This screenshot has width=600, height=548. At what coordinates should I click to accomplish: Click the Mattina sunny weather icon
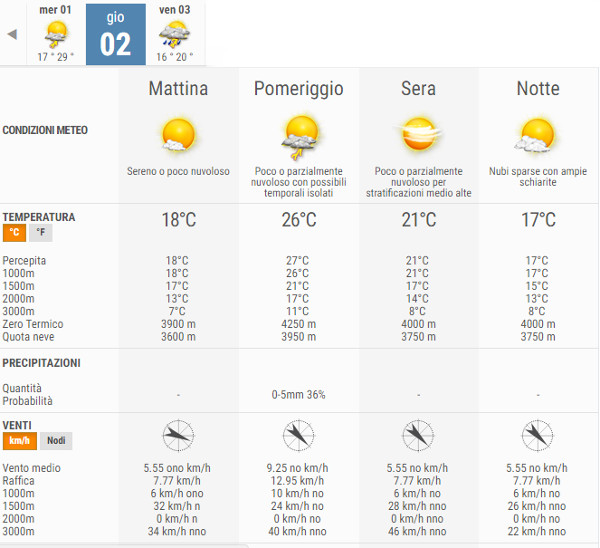pos(178,135)
